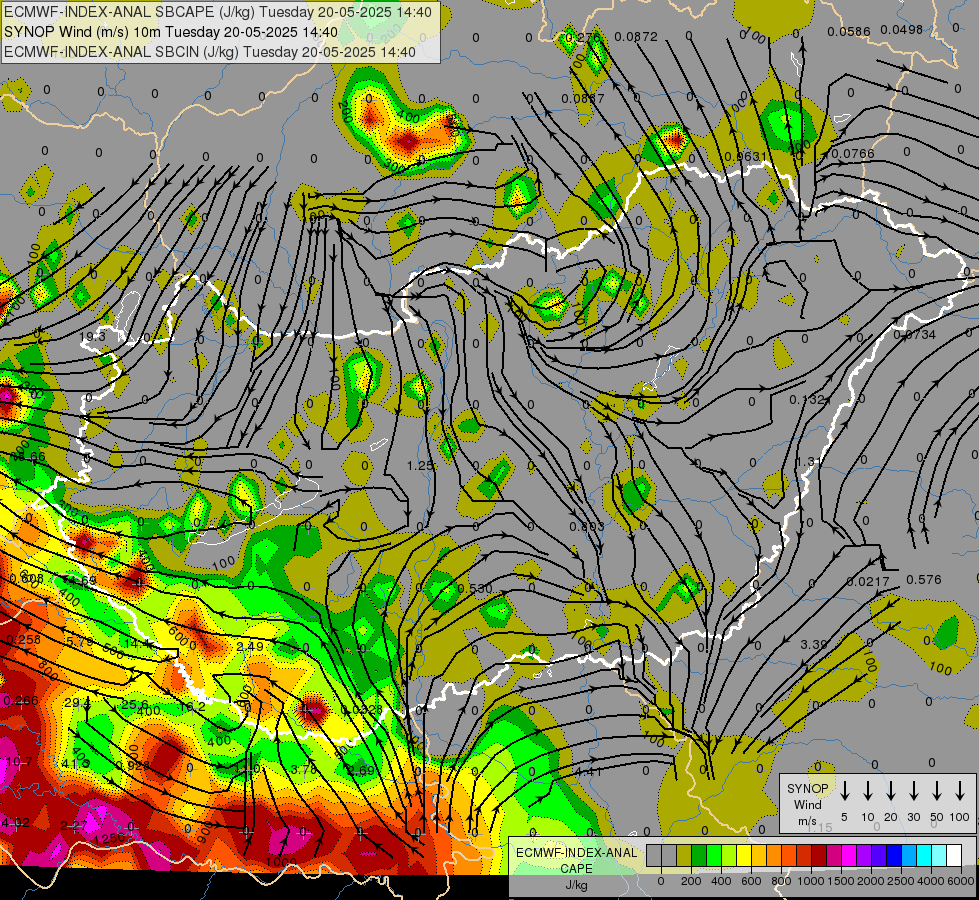Click the pure blue swatch before 2500 tick
The height and width of the screenshot is (900, 979).
point(893,856)
